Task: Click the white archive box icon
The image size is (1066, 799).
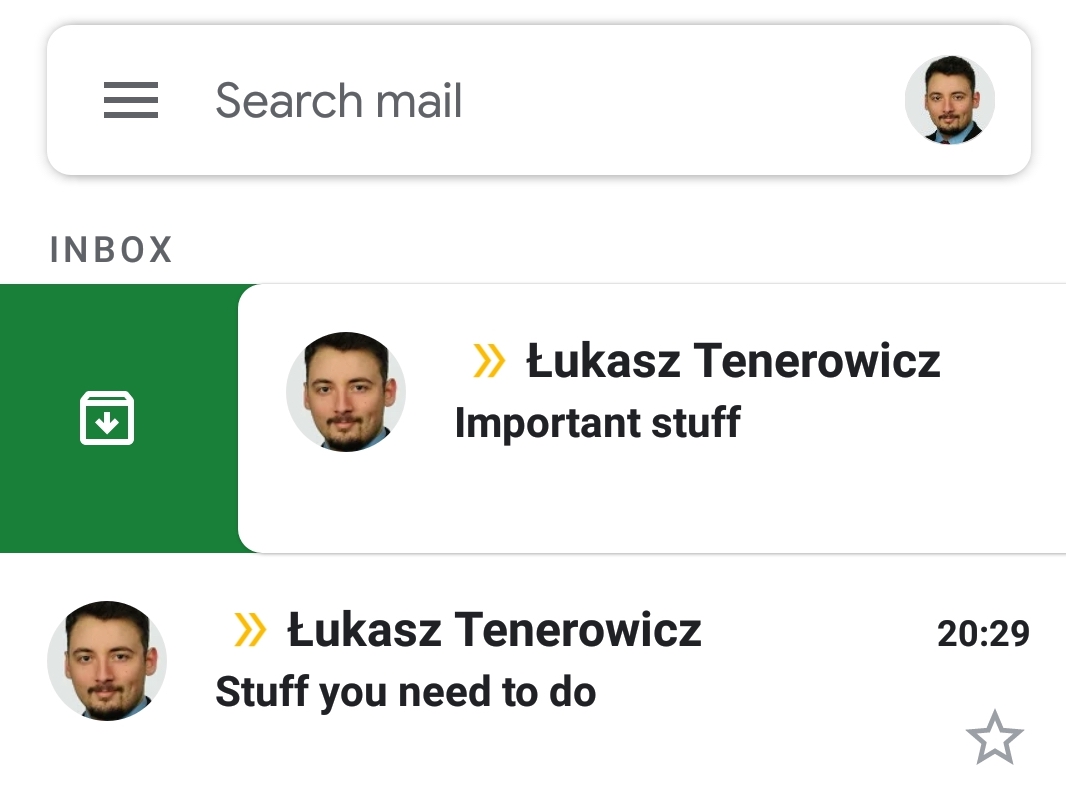Action: click(x=107, y=418)
